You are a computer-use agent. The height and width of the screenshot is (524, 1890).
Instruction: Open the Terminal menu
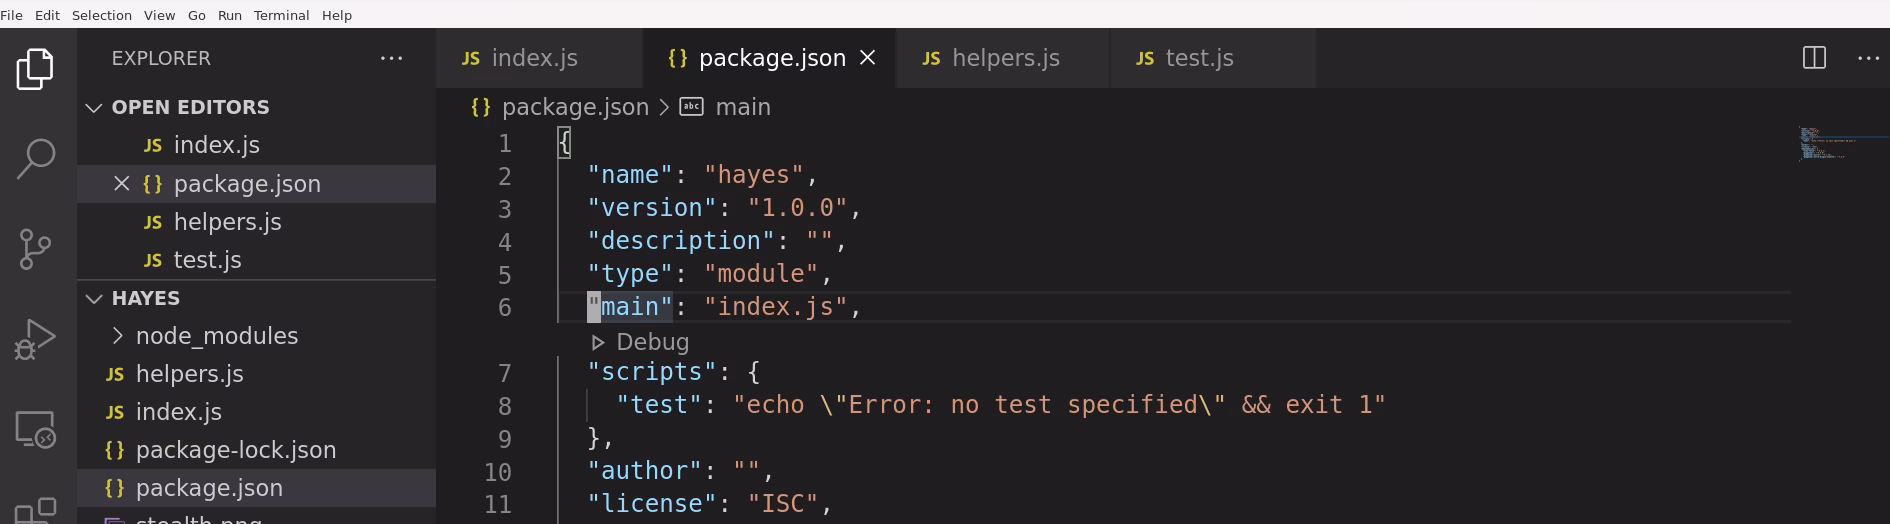pyautogui.click(x=281, y=15)
